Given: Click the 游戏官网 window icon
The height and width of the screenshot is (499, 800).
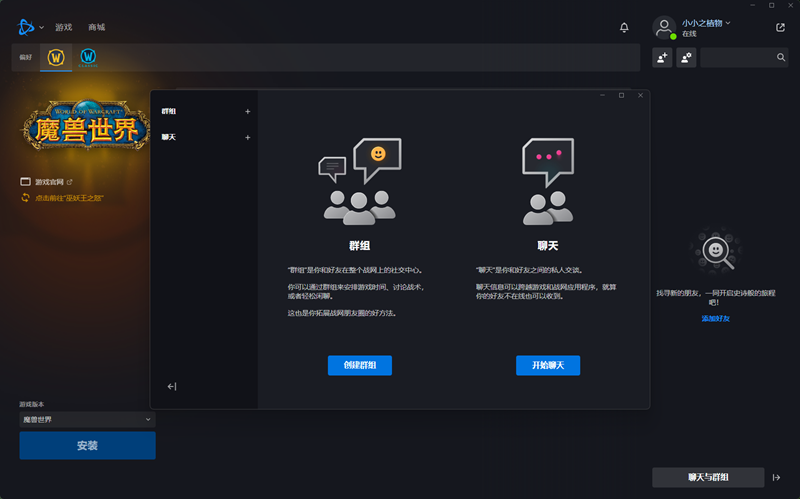Looking at the screenshot, I should point(26,182).
